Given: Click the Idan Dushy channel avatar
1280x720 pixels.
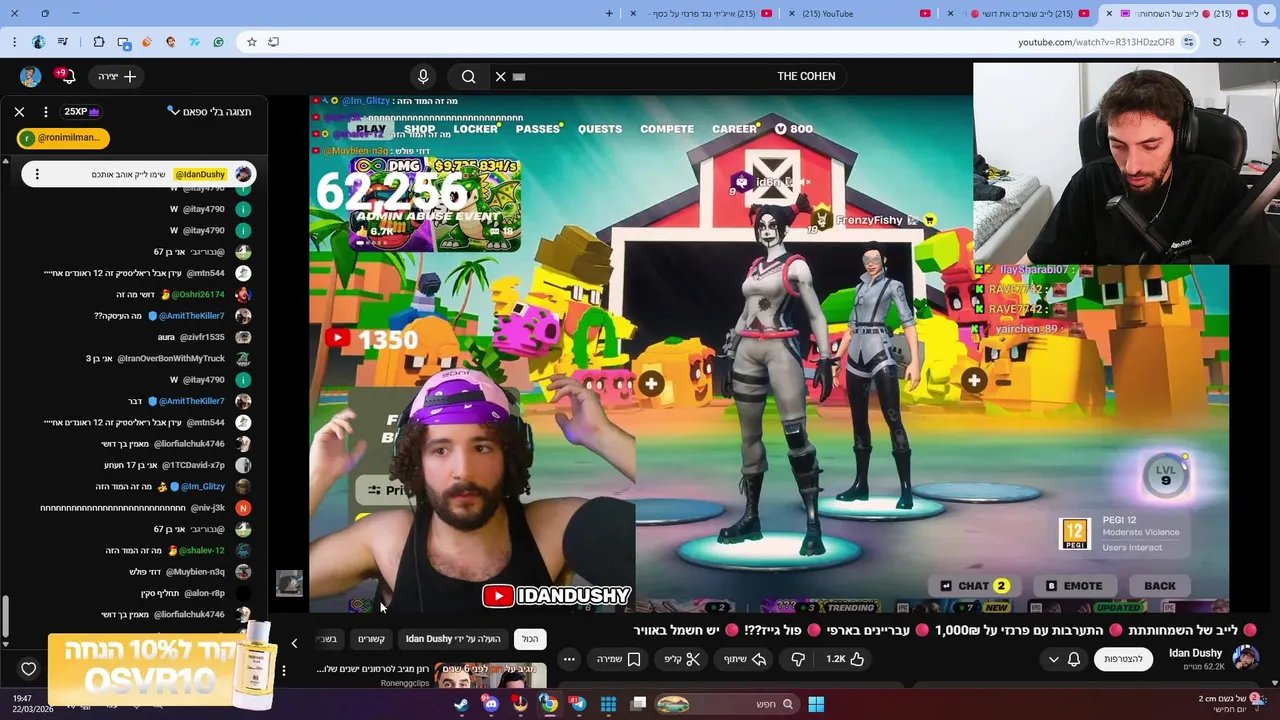Looking at the screenshot, I should click(x=1246, y=658).
